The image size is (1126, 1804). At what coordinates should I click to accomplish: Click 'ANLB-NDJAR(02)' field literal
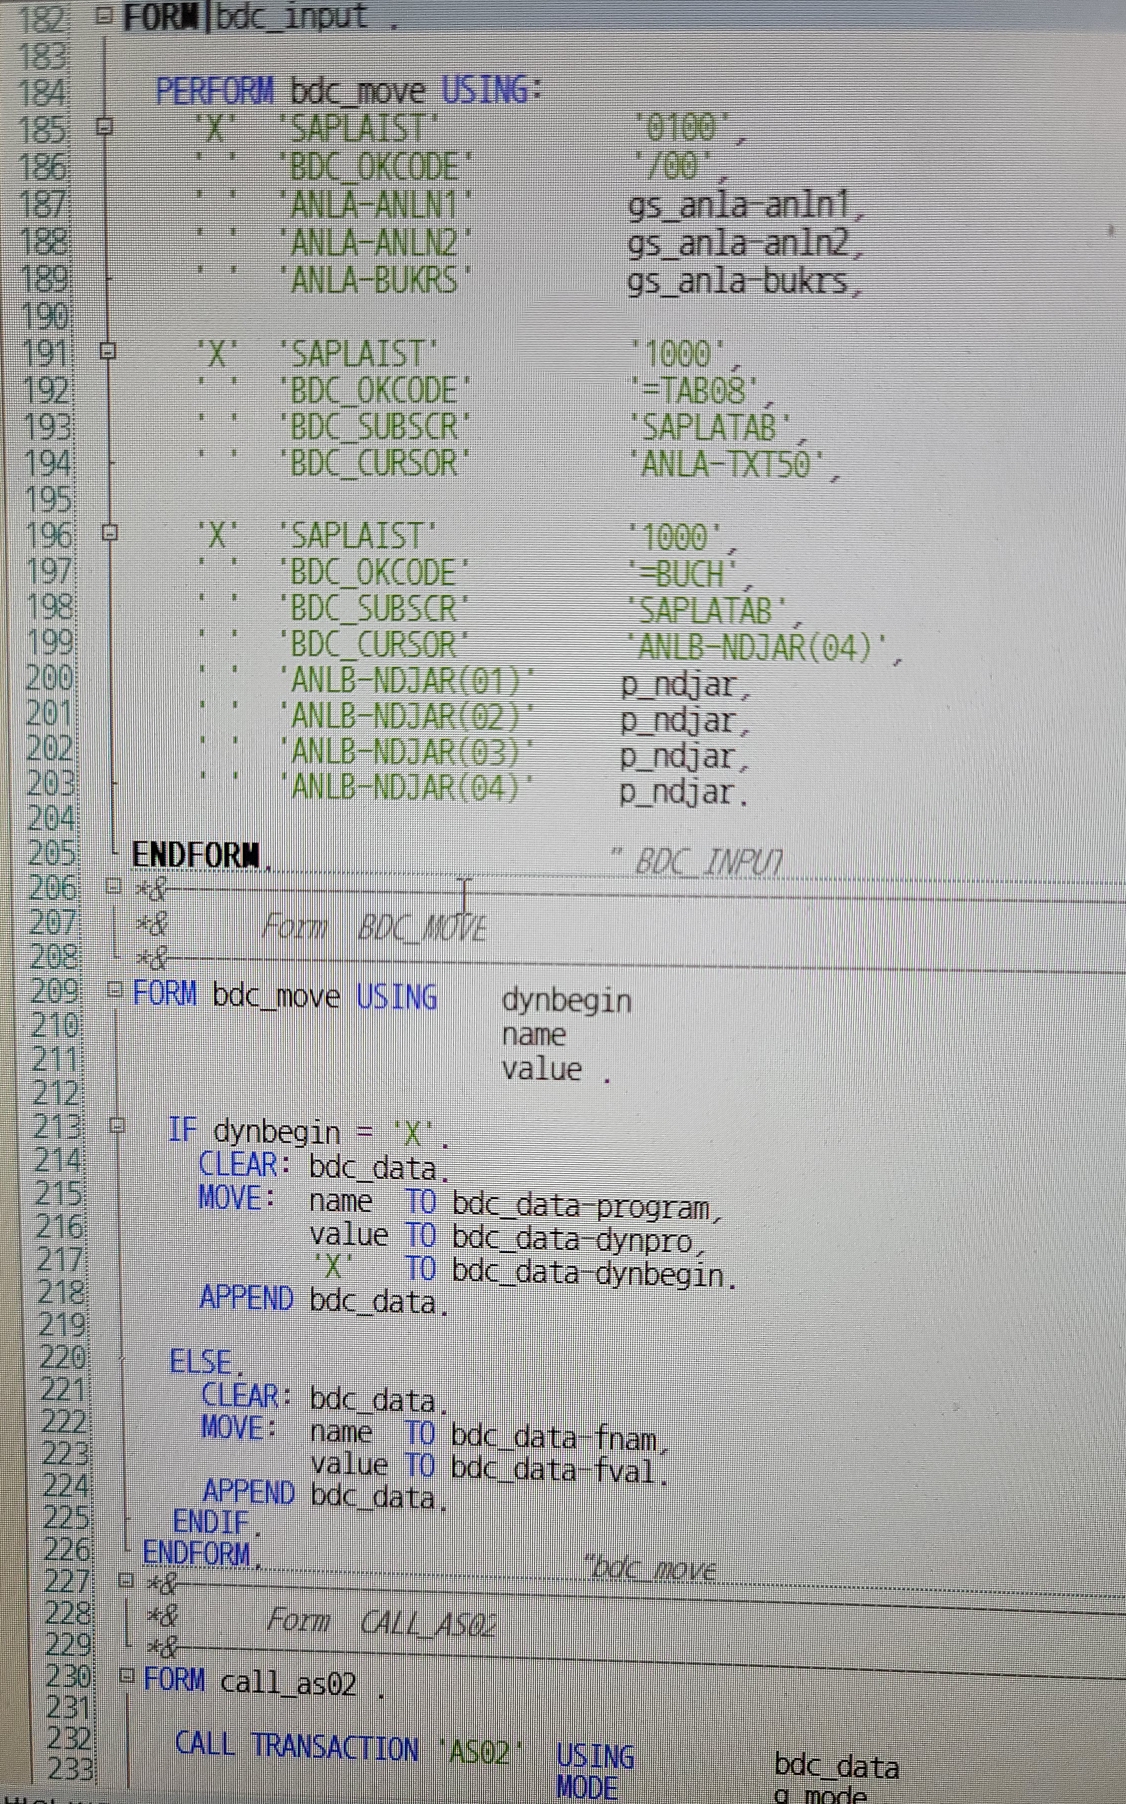(x=407, y=716)
